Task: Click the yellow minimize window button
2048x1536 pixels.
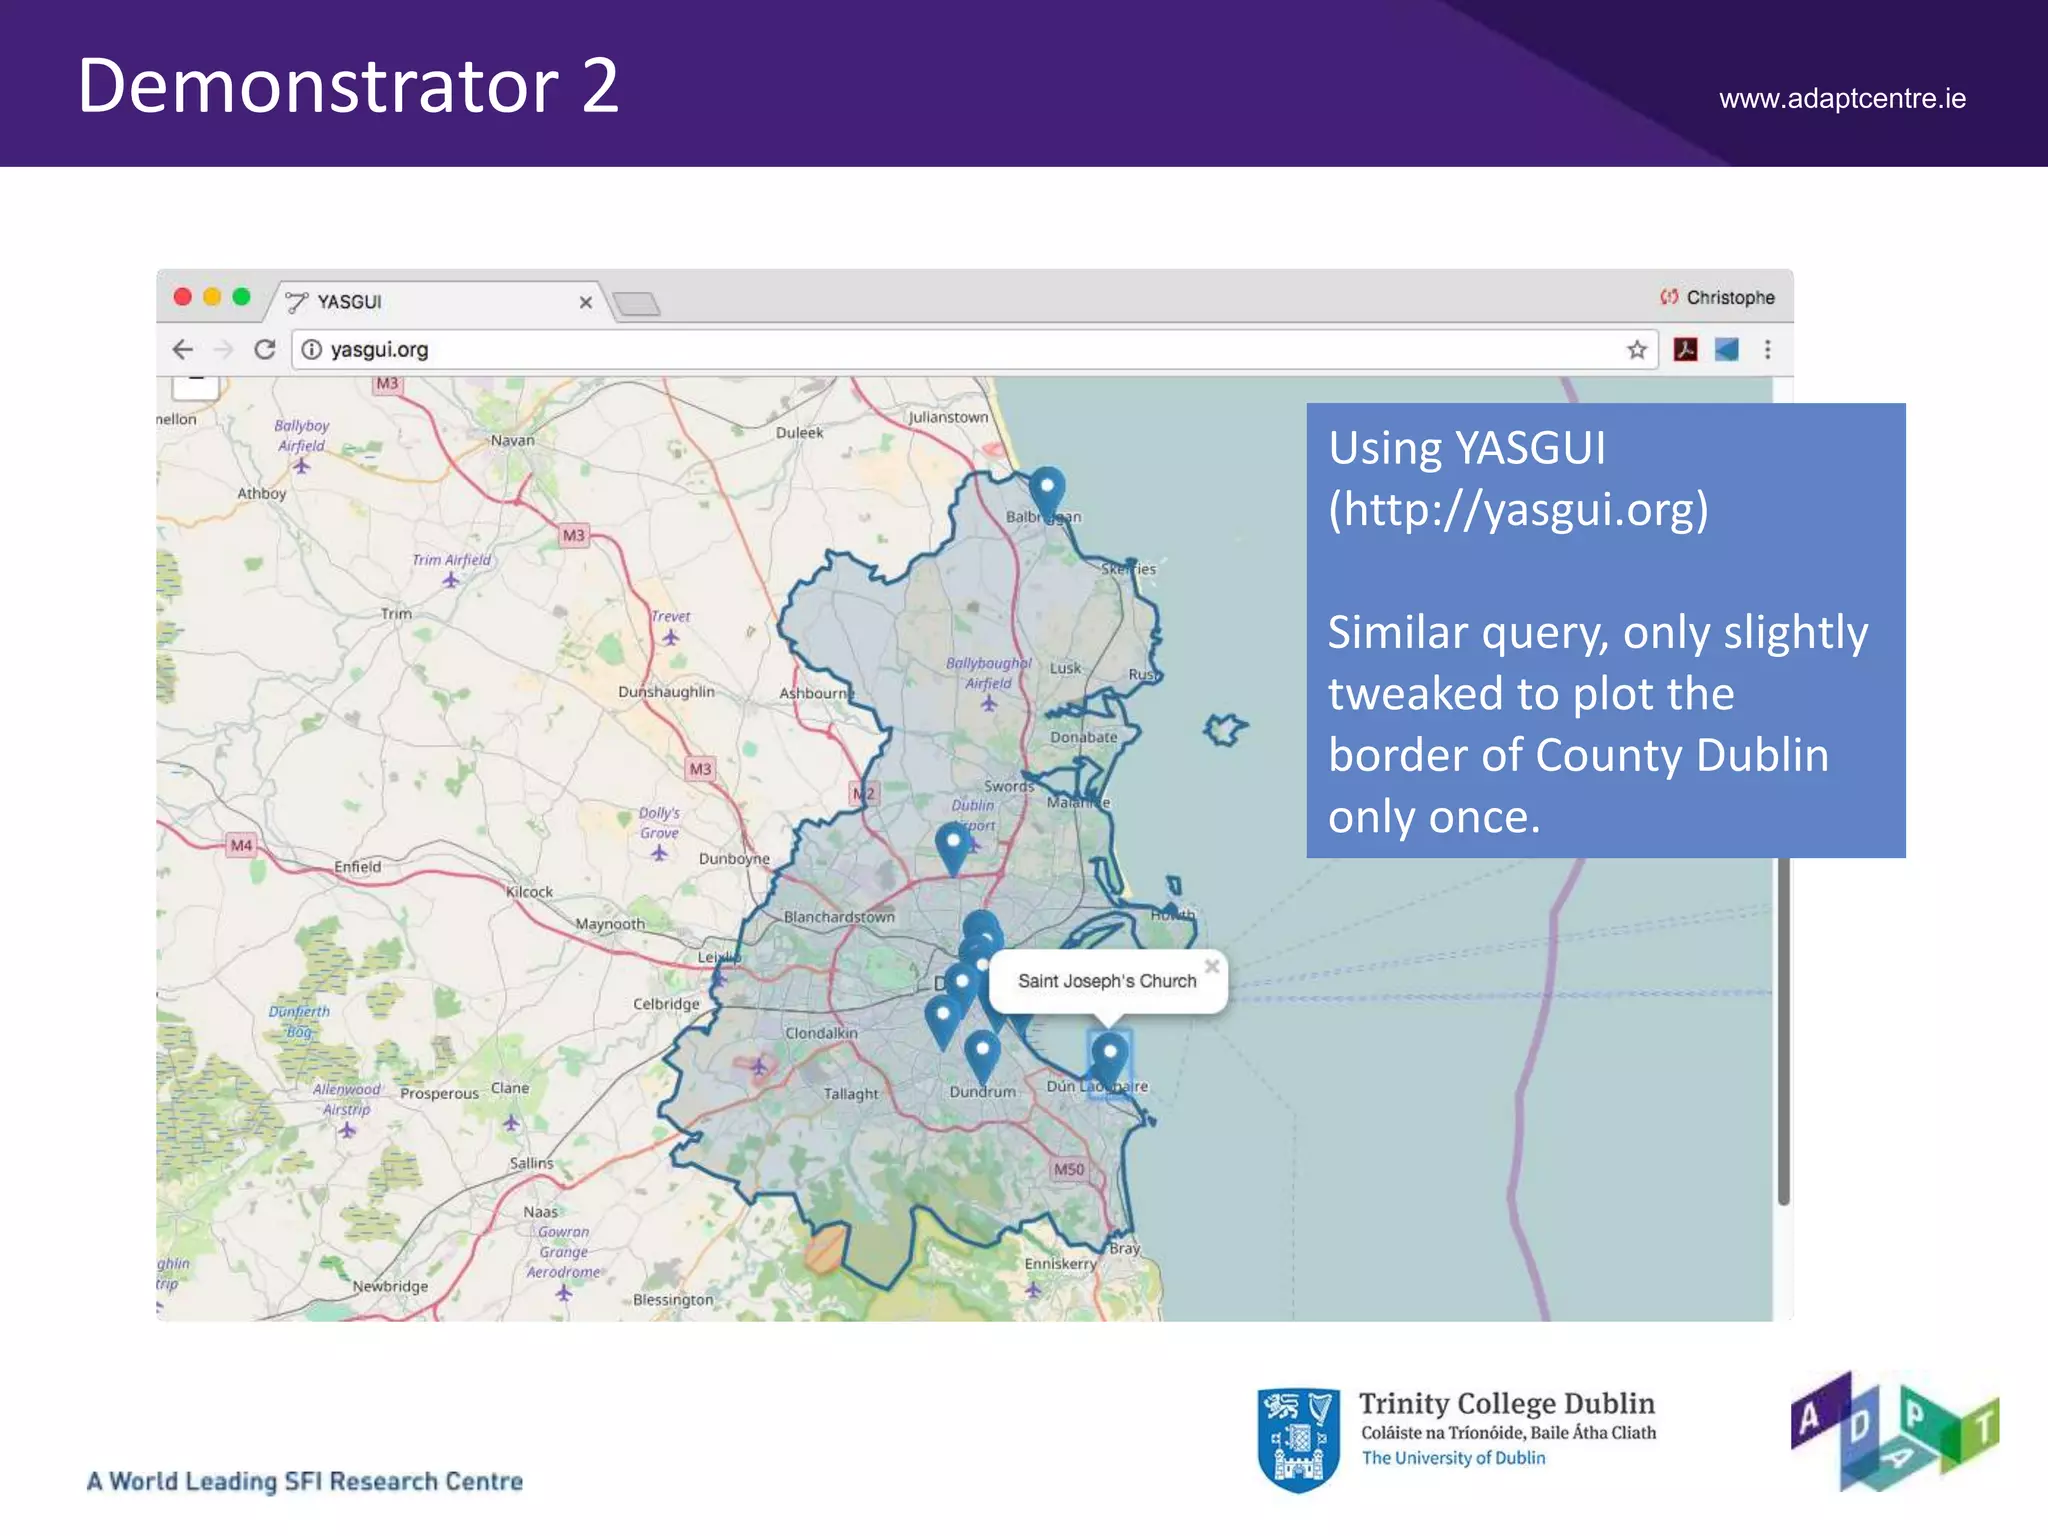Action: [212, 297]
